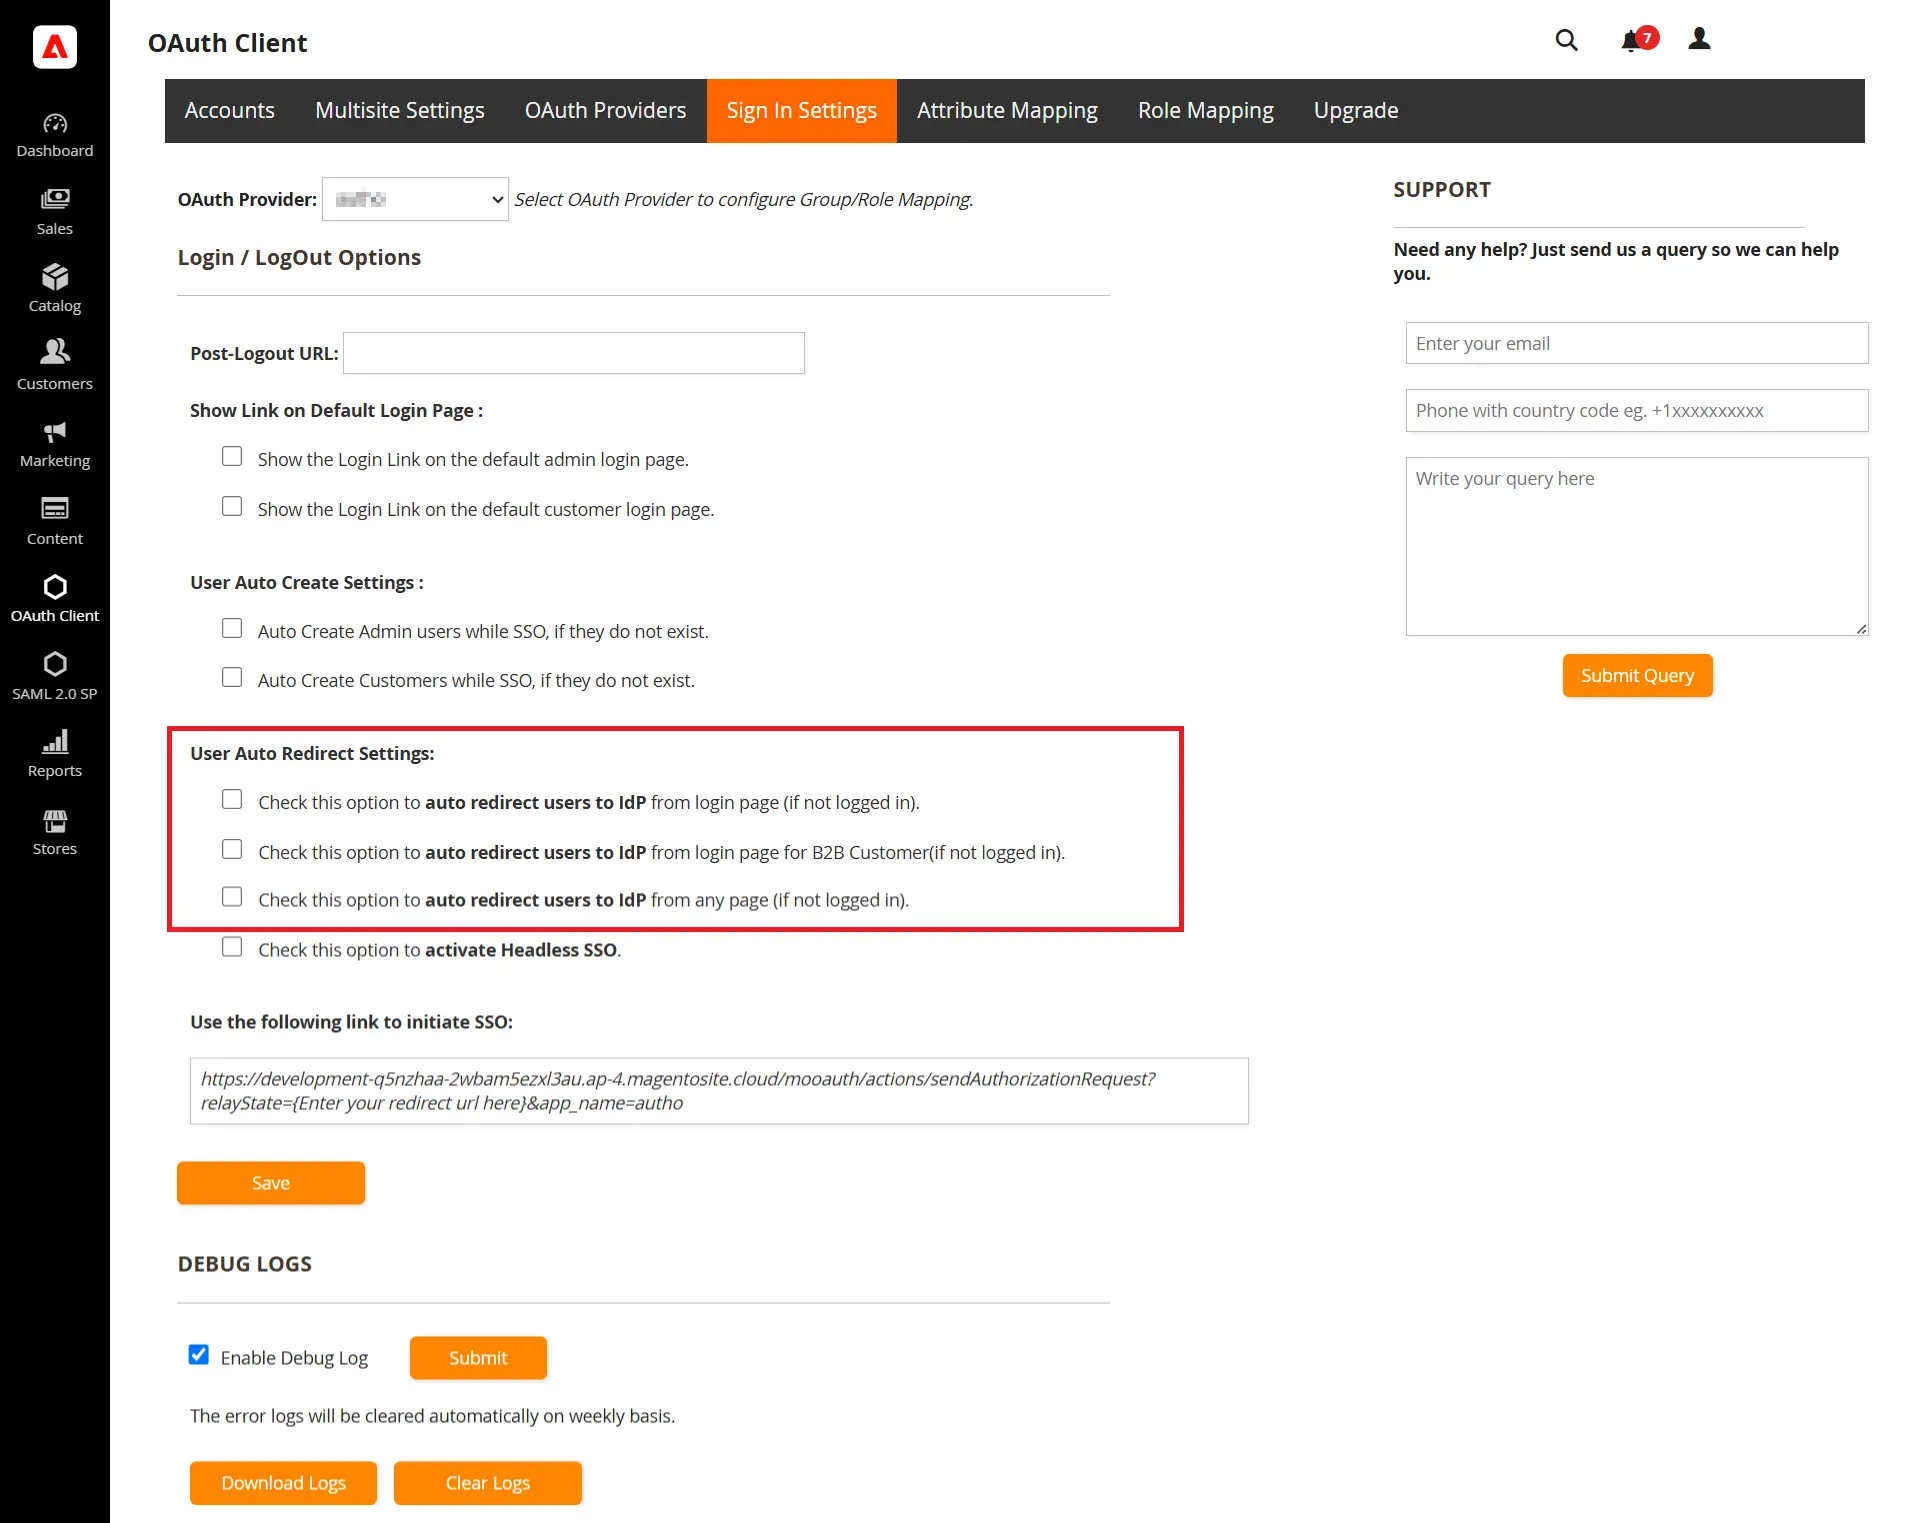Check activate Headless SSO option
The width and height of the screenshot is (1920, 1523).
(232, 946)
